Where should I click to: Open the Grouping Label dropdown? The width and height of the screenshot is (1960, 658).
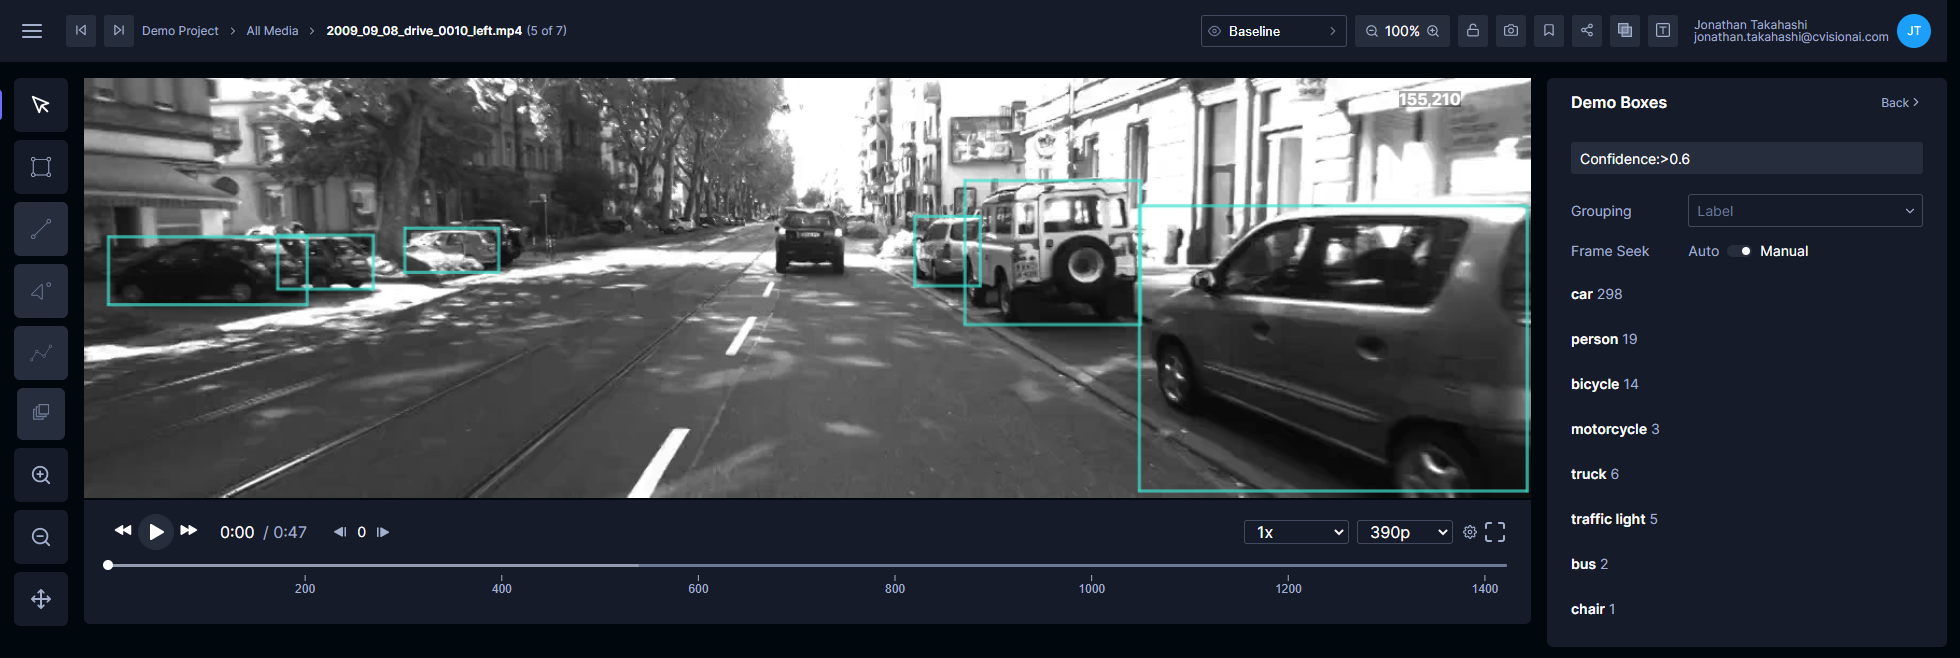1805,211
